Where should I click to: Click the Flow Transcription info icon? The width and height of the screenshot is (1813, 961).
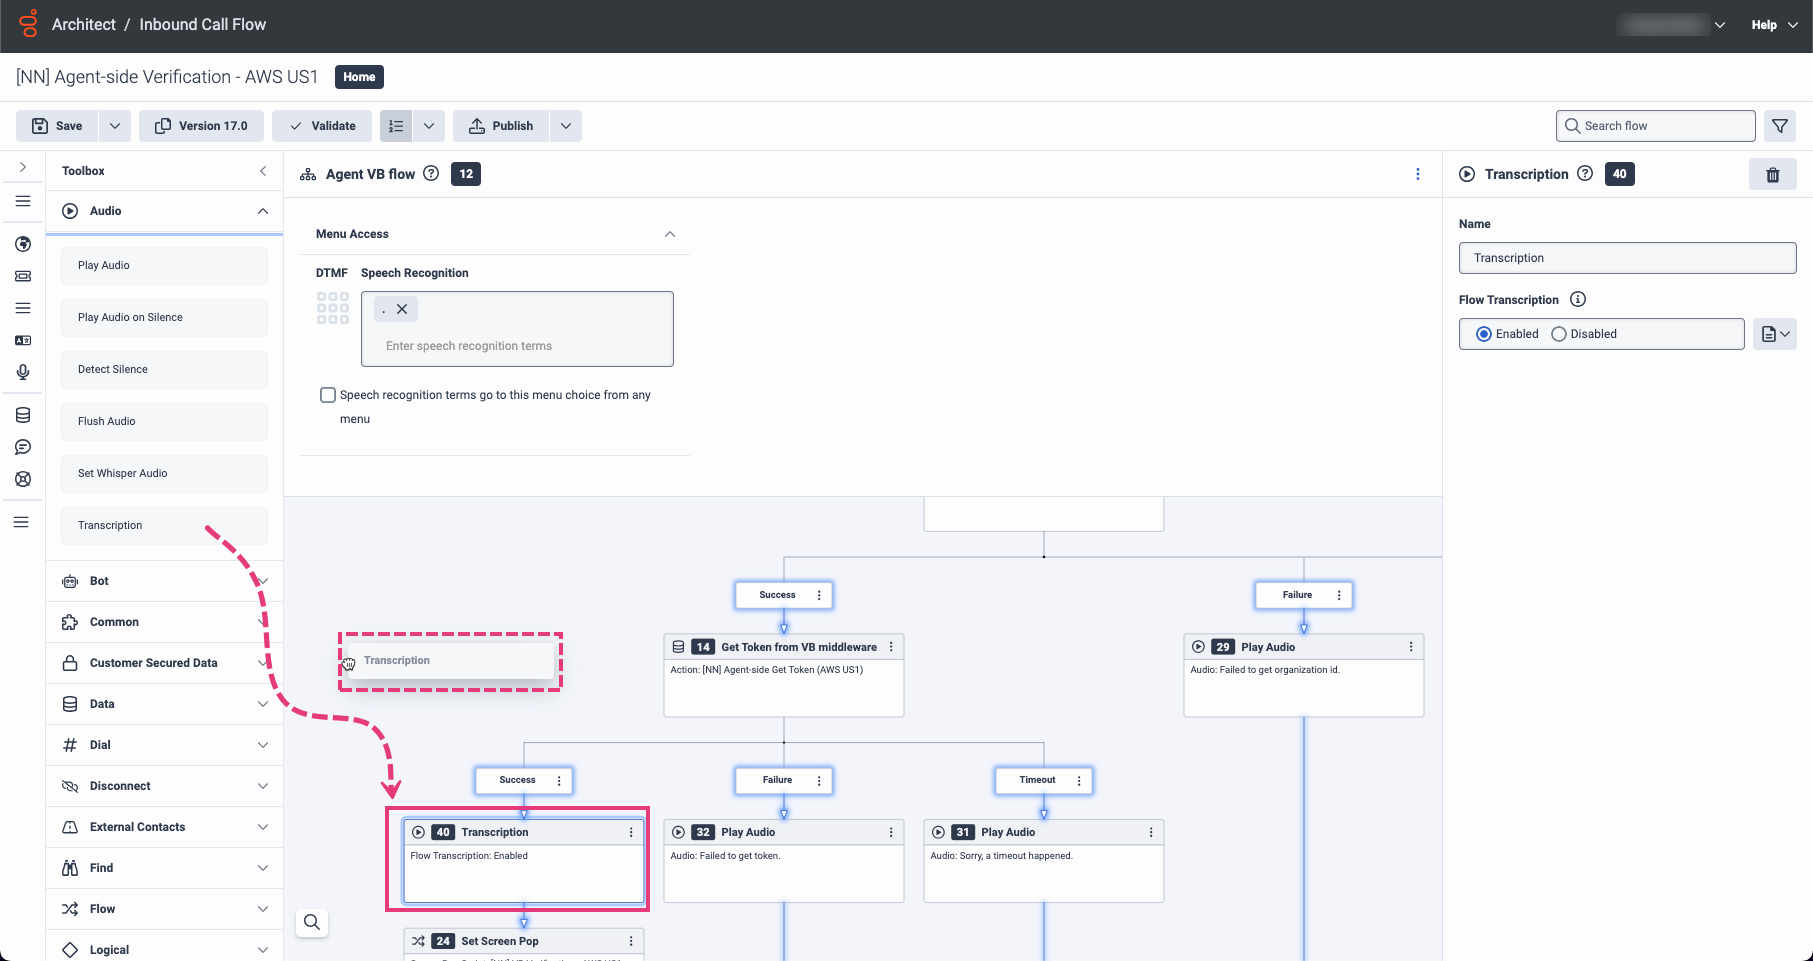pos(1578,299)
